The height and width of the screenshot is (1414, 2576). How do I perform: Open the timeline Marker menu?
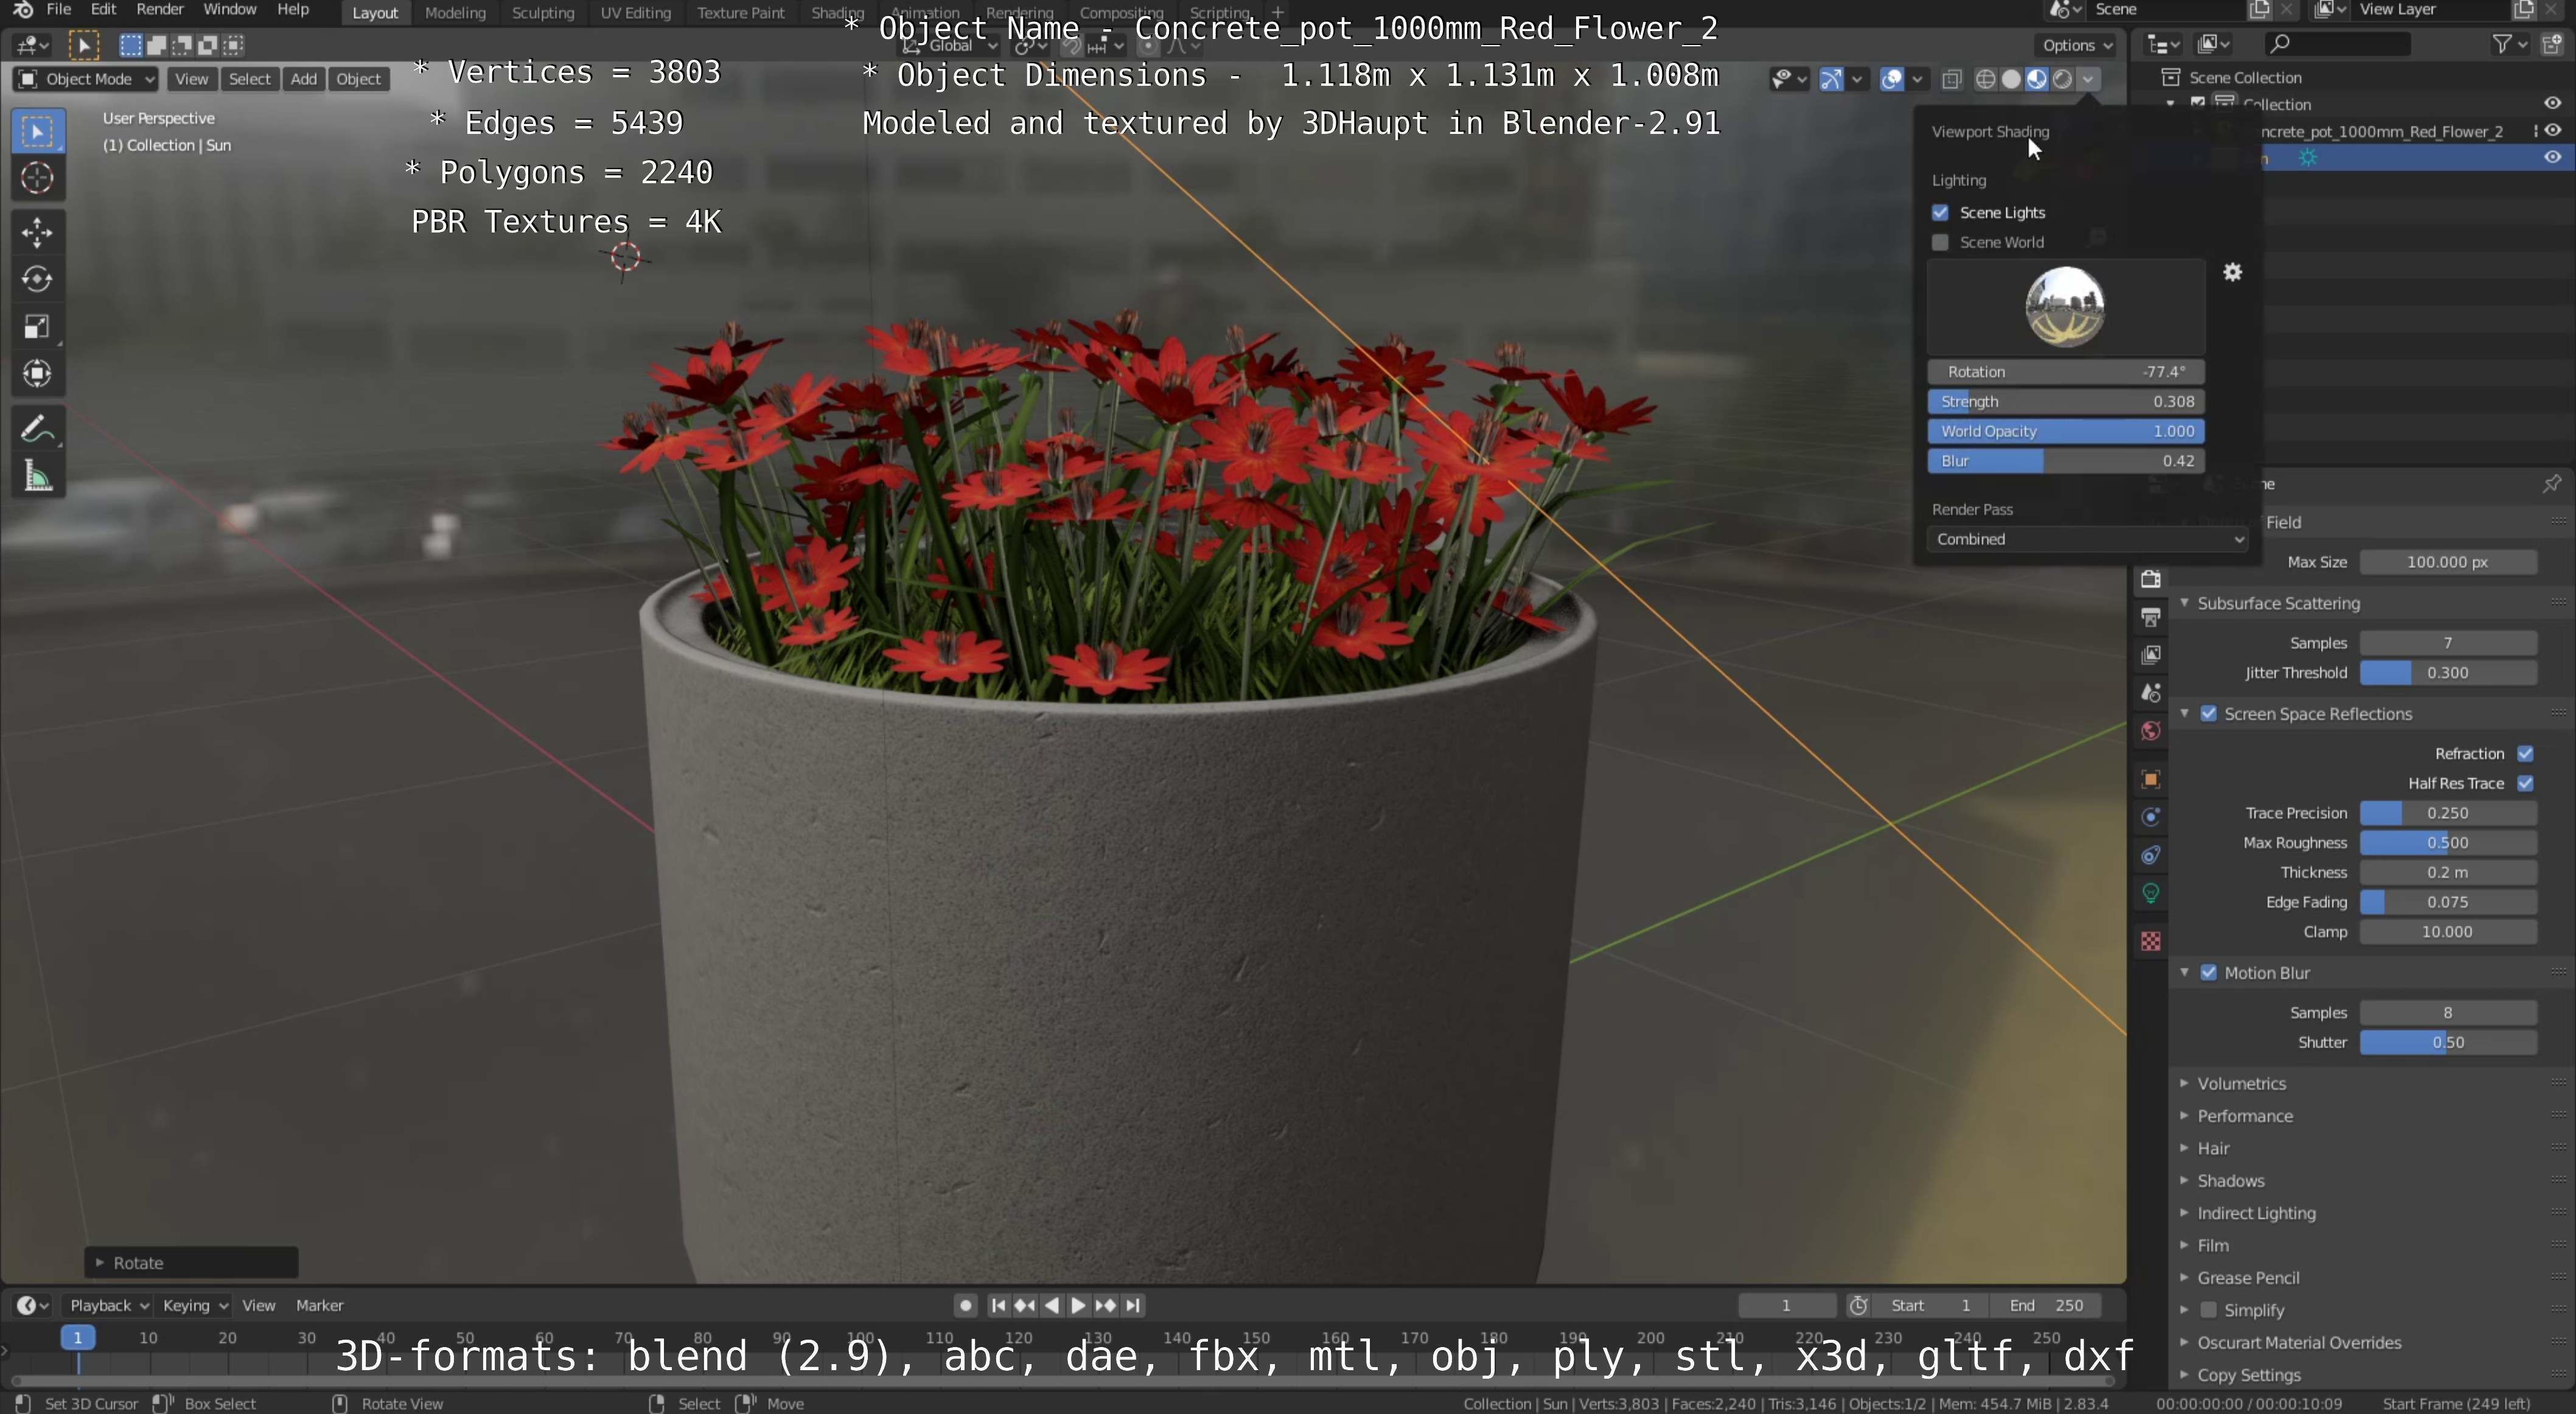pos(319,1305)
